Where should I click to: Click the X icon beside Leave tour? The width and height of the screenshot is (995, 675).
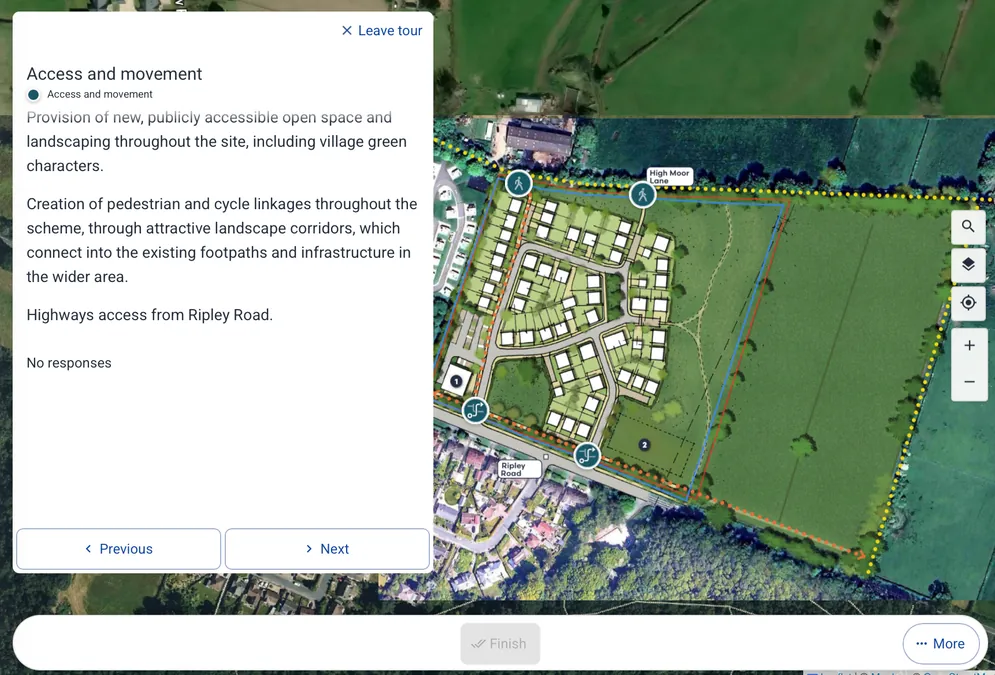coord(346,30)
